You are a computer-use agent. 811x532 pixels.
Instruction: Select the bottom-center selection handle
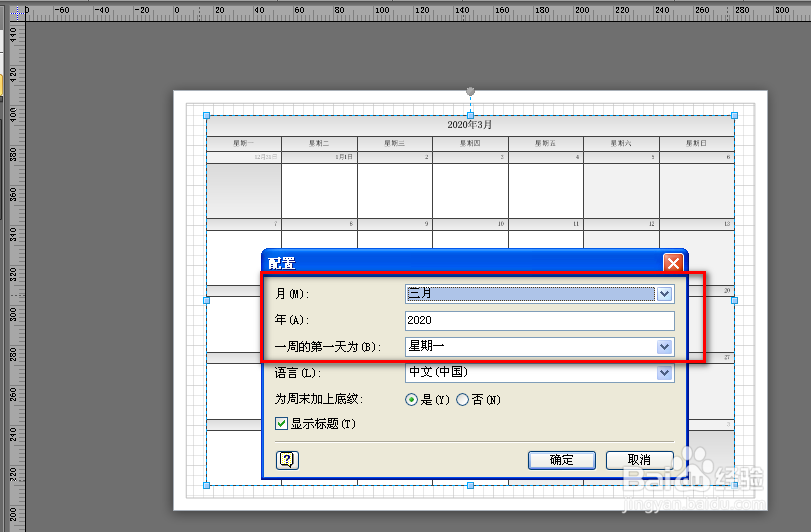[470, 485]
